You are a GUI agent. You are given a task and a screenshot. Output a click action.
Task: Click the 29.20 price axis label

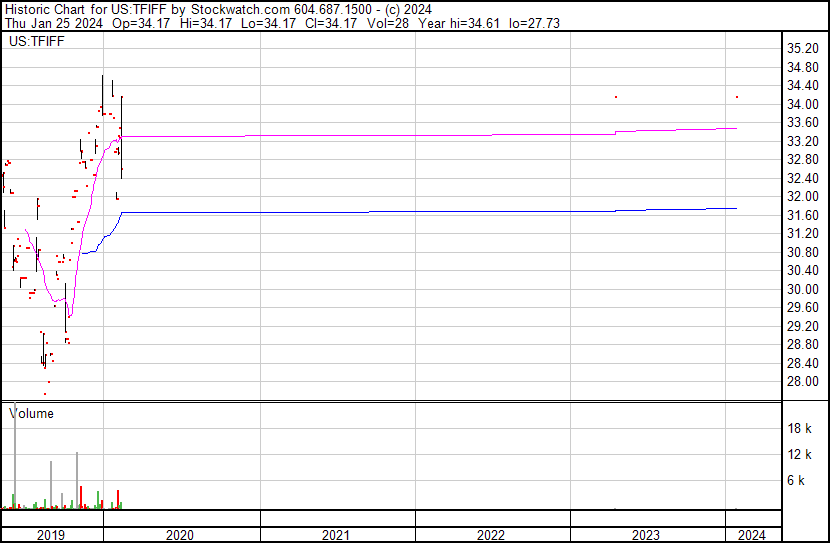(802, 326)
